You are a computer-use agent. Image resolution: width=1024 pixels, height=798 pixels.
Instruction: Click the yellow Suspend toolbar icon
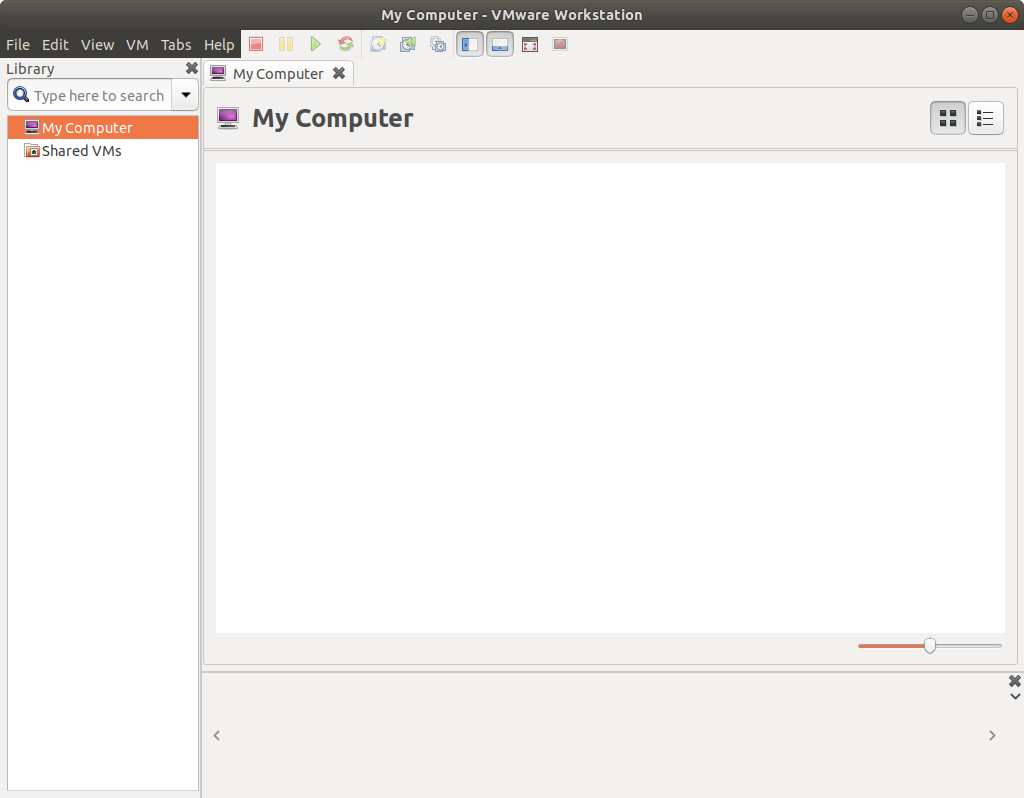[x=286, y=44]
